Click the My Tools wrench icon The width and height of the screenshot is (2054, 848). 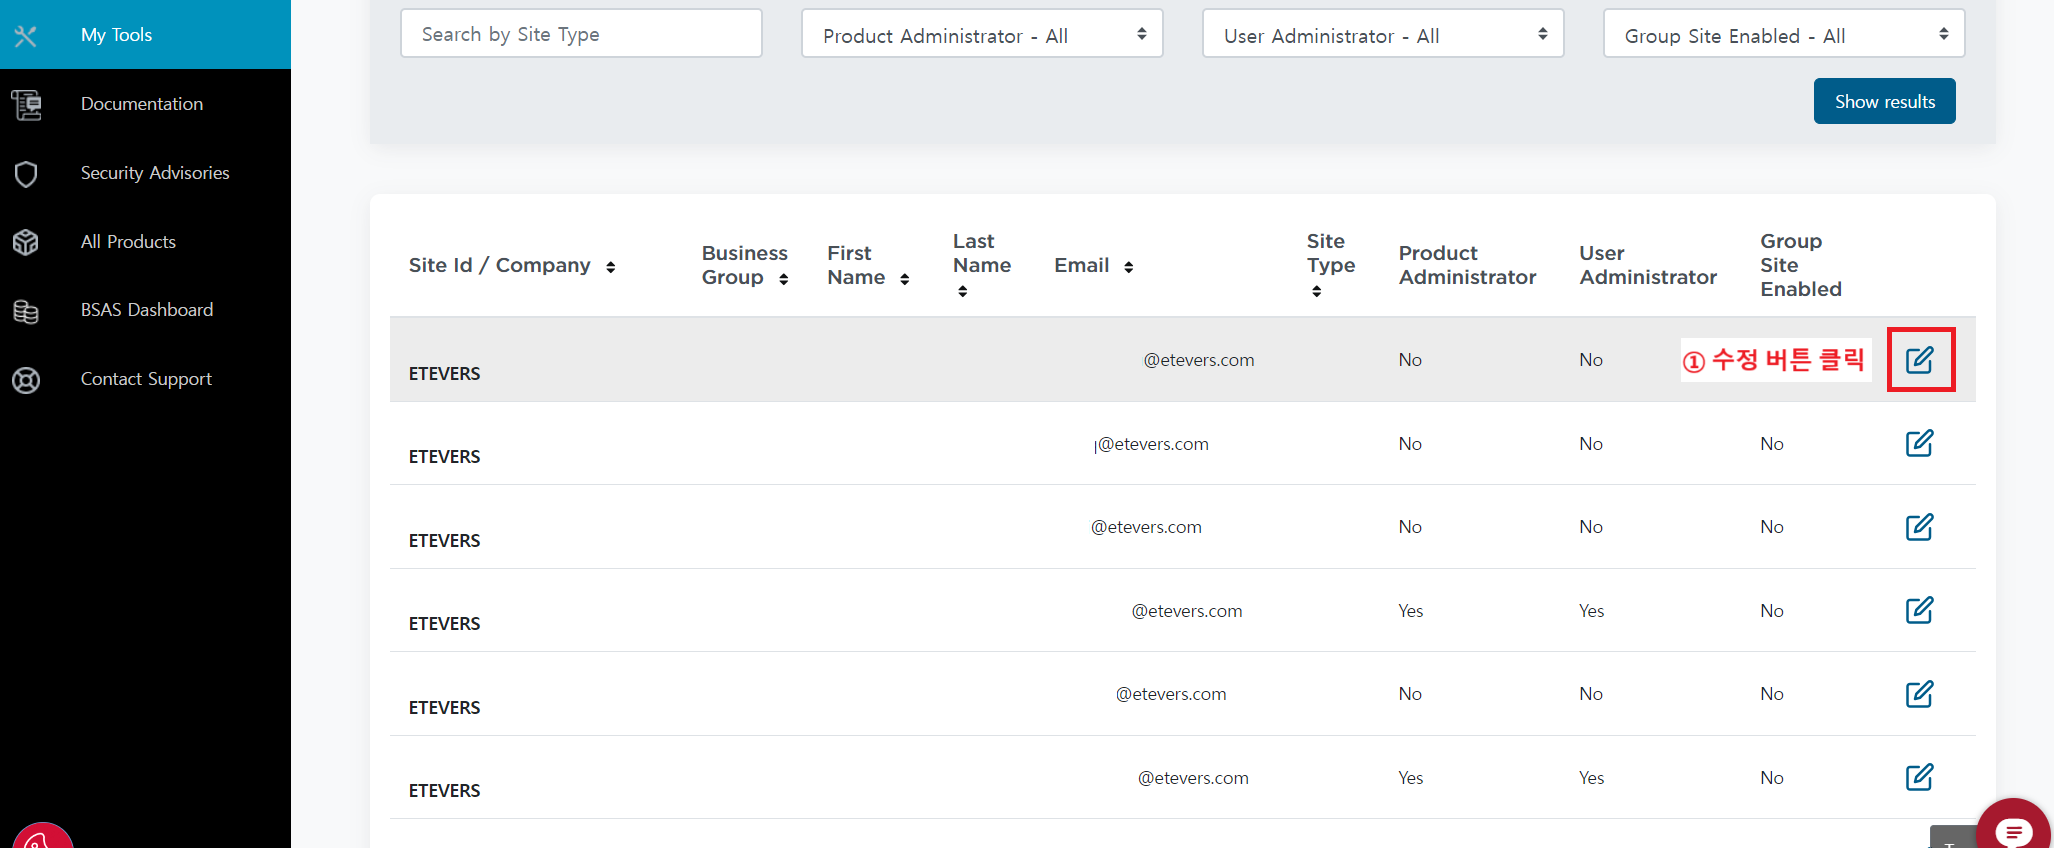pos(26,36)
